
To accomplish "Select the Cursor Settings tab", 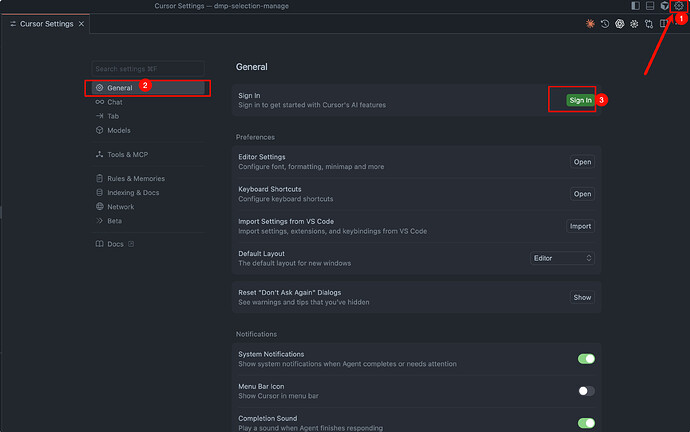I will click(46, 24).
